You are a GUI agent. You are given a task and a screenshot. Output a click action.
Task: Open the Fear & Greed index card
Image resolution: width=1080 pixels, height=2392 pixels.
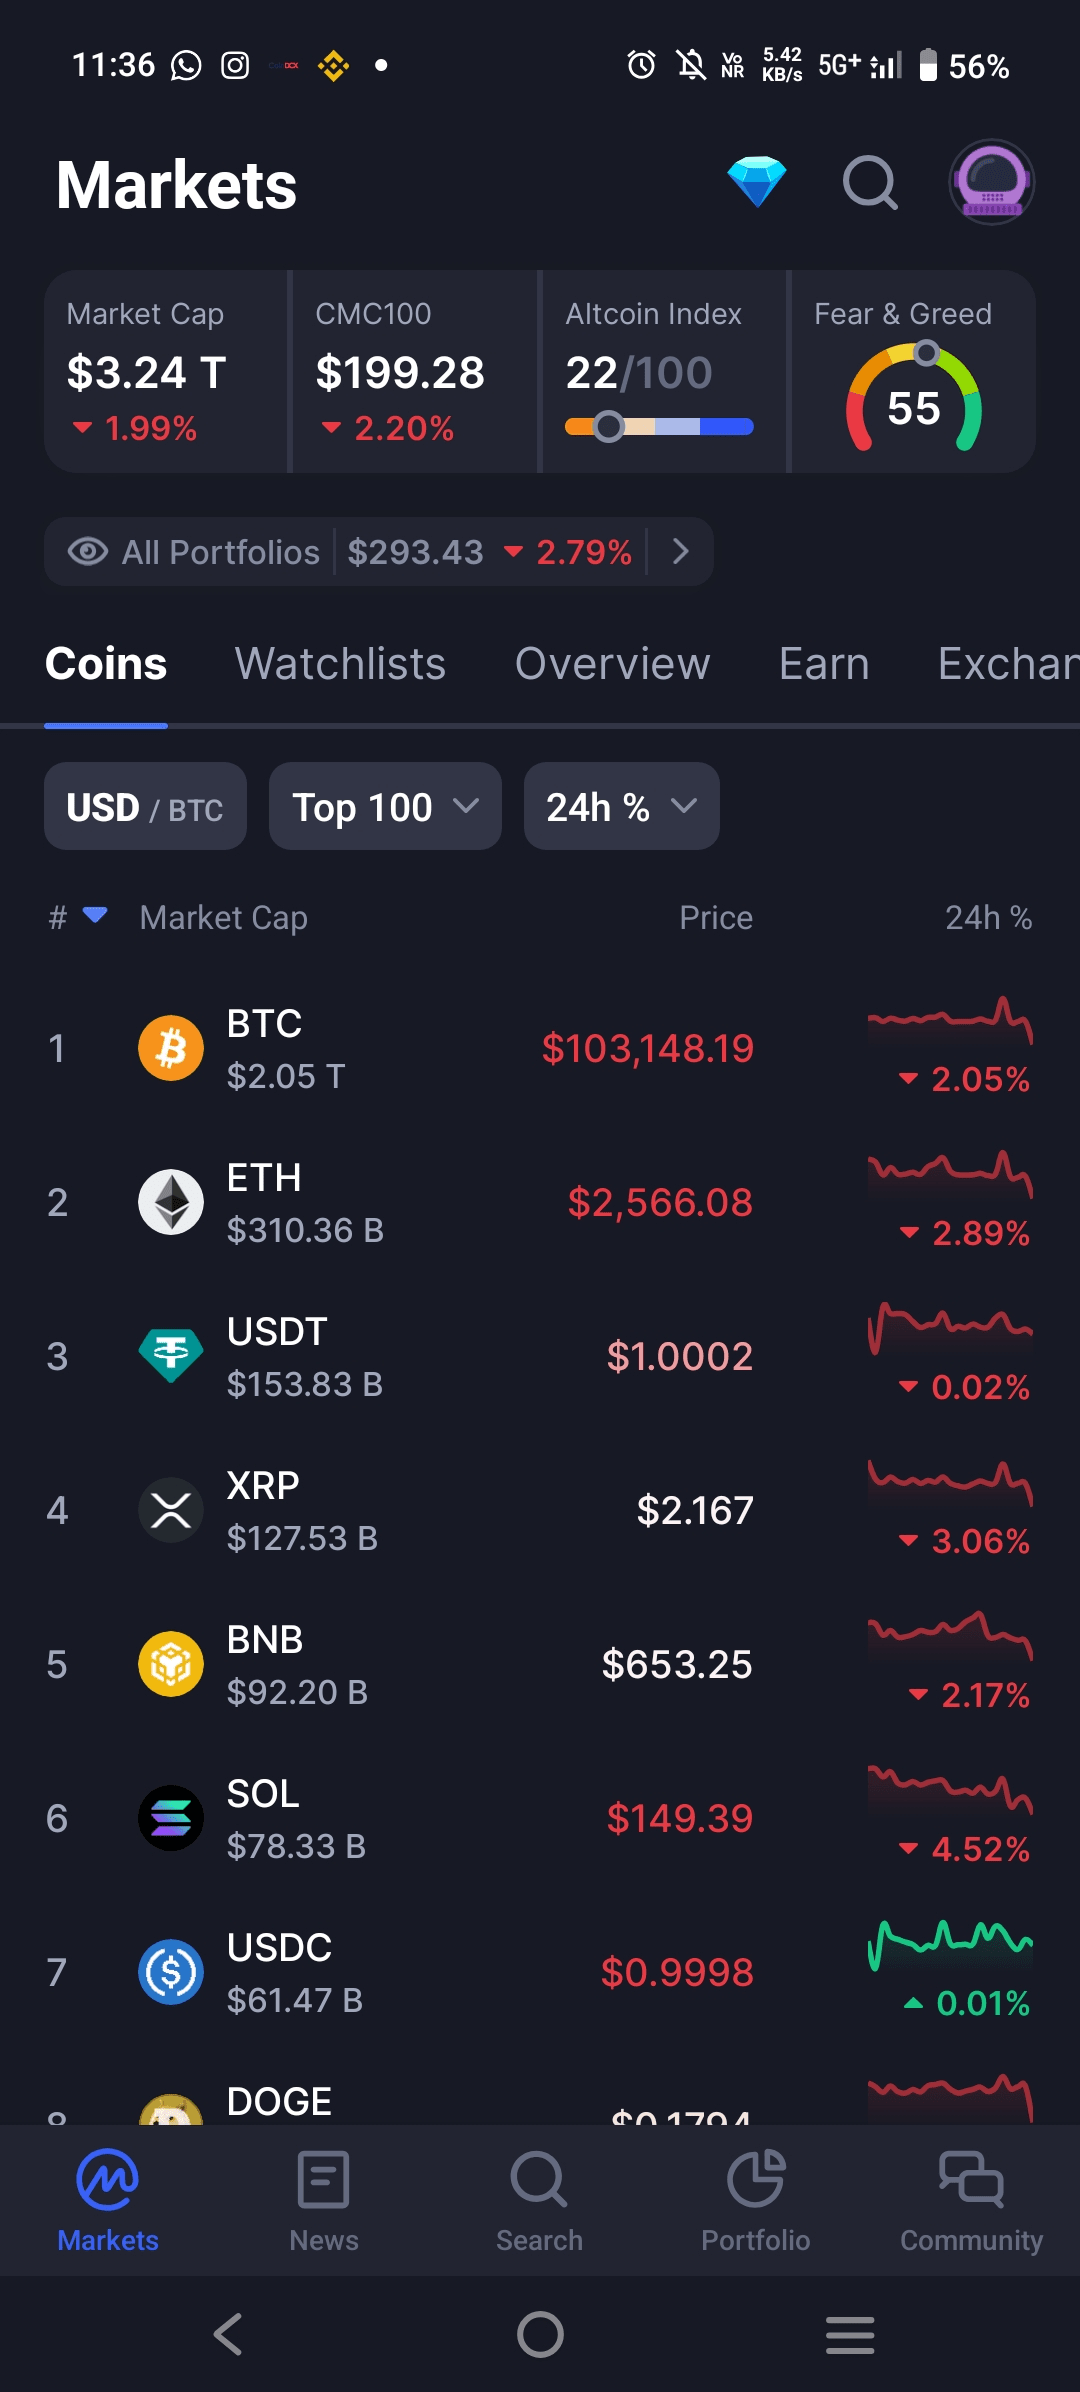912,372
